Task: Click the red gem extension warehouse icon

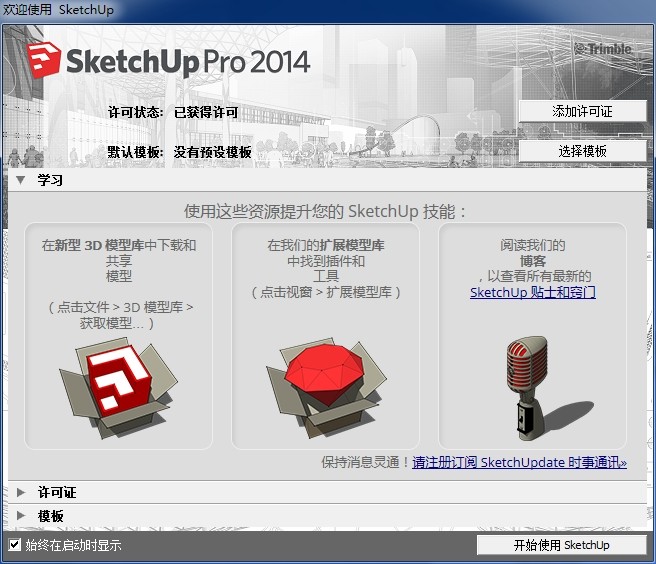Action: pos(326,387)
